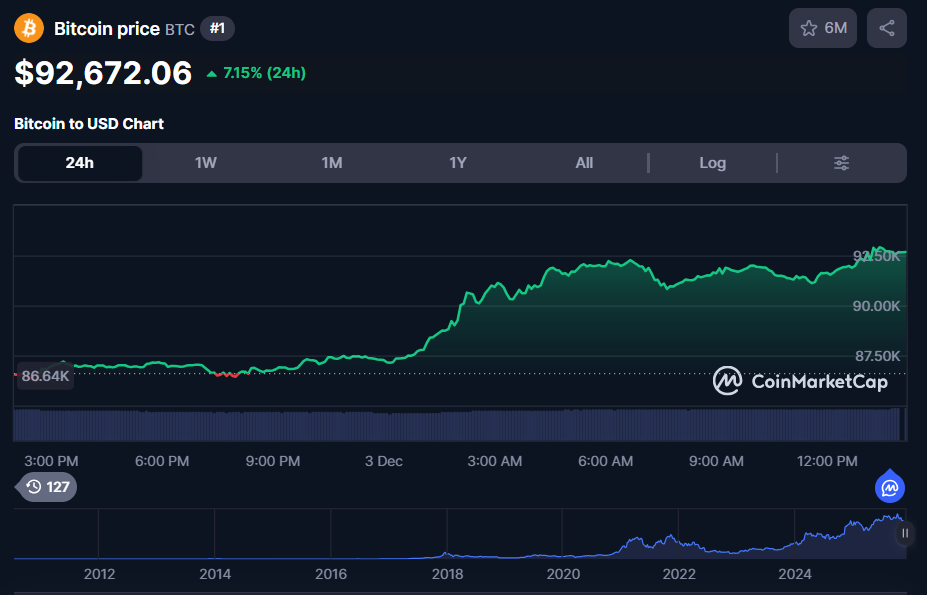Click the volume bars below the chart

[x=459, y=424]
